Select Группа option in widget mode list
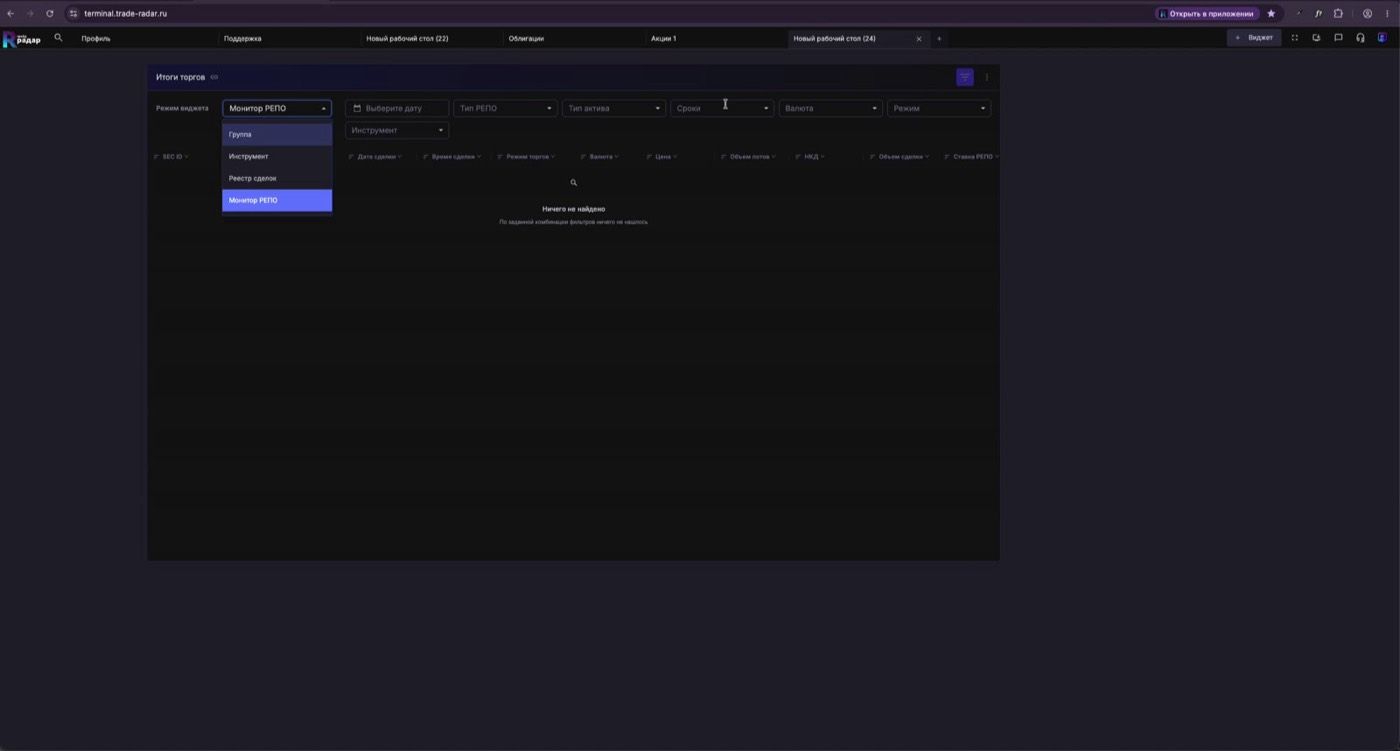This screenshot has height=751, width=1400. [277, 134]
